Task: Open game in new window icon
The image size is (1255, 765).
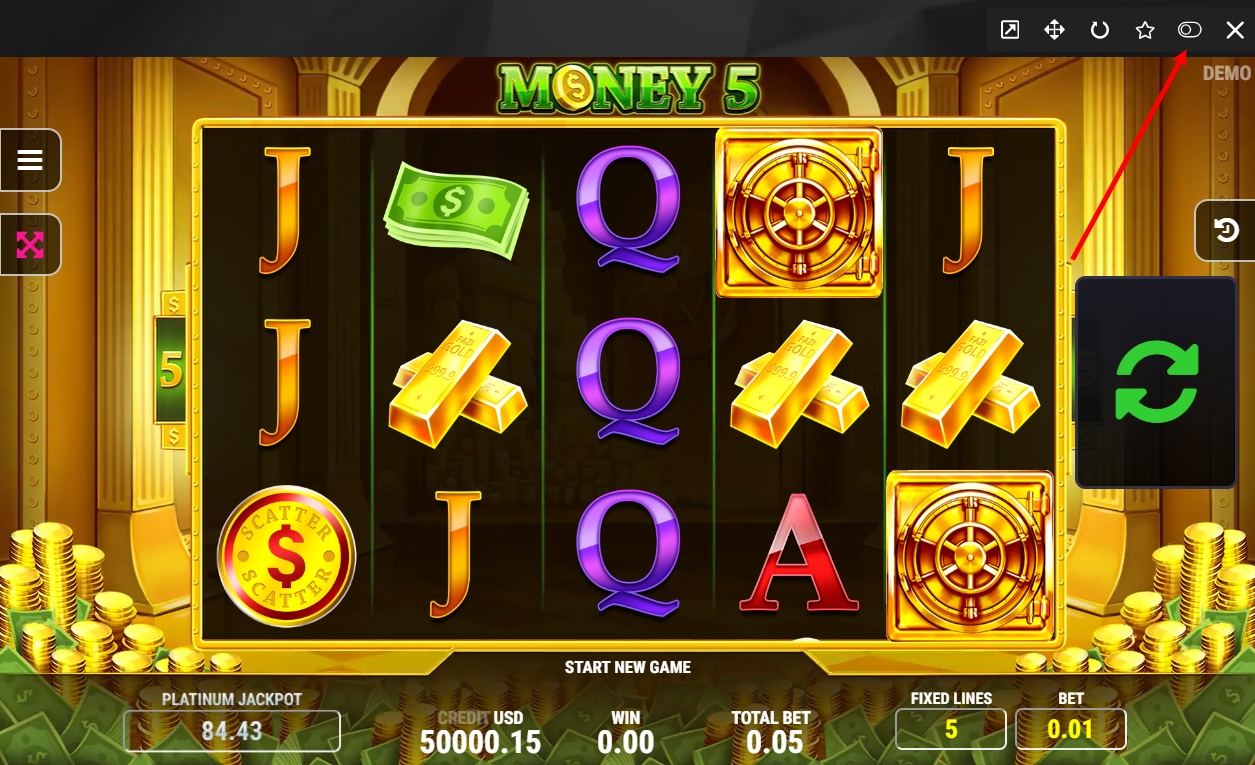Action: (1010, 30)
